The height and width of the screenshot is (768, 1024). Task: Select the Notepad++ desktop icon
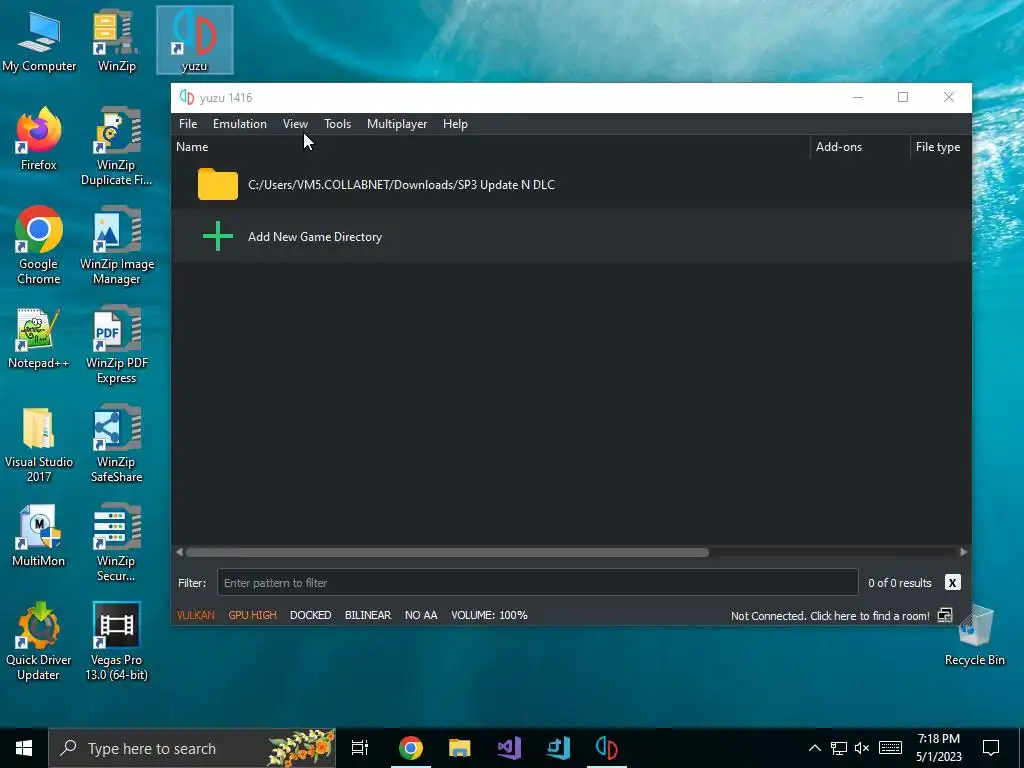click(x=39, y=338)
